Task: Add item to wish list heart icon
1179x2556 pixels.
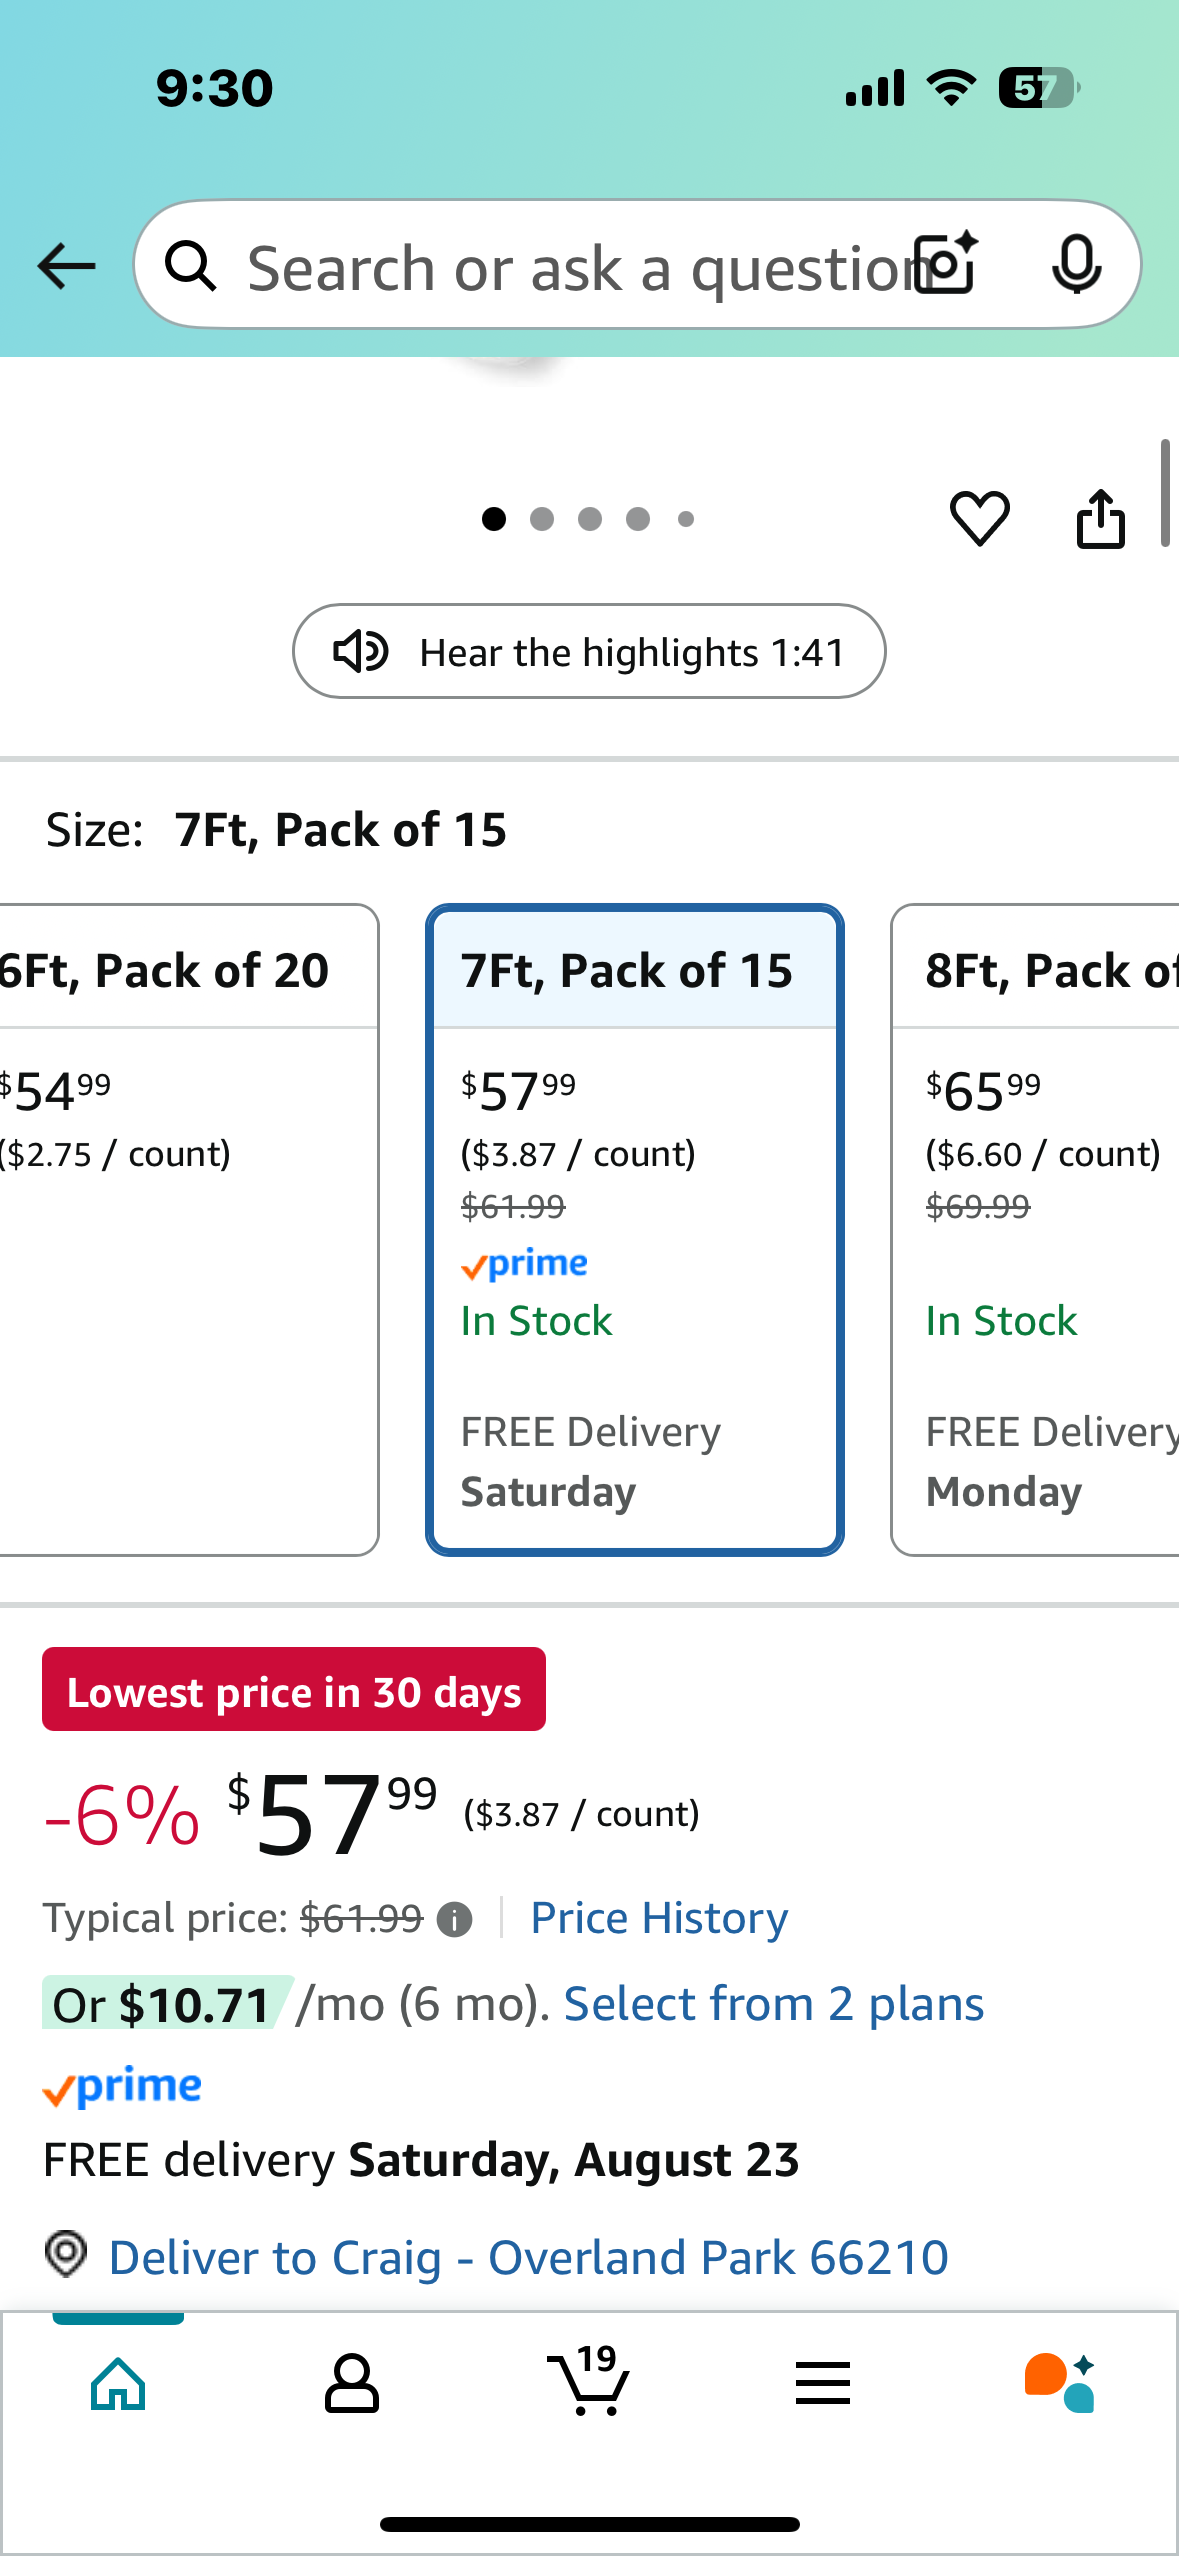Action: point(979,519)
